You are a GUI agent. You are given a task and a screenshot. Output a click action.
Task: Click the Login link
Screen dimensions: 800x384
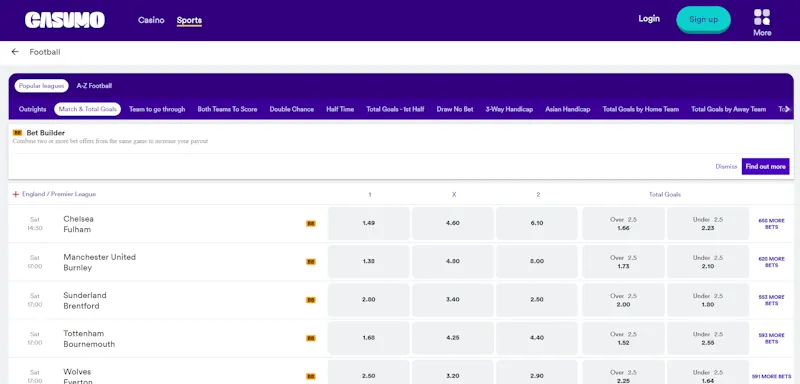pos(649,18)
